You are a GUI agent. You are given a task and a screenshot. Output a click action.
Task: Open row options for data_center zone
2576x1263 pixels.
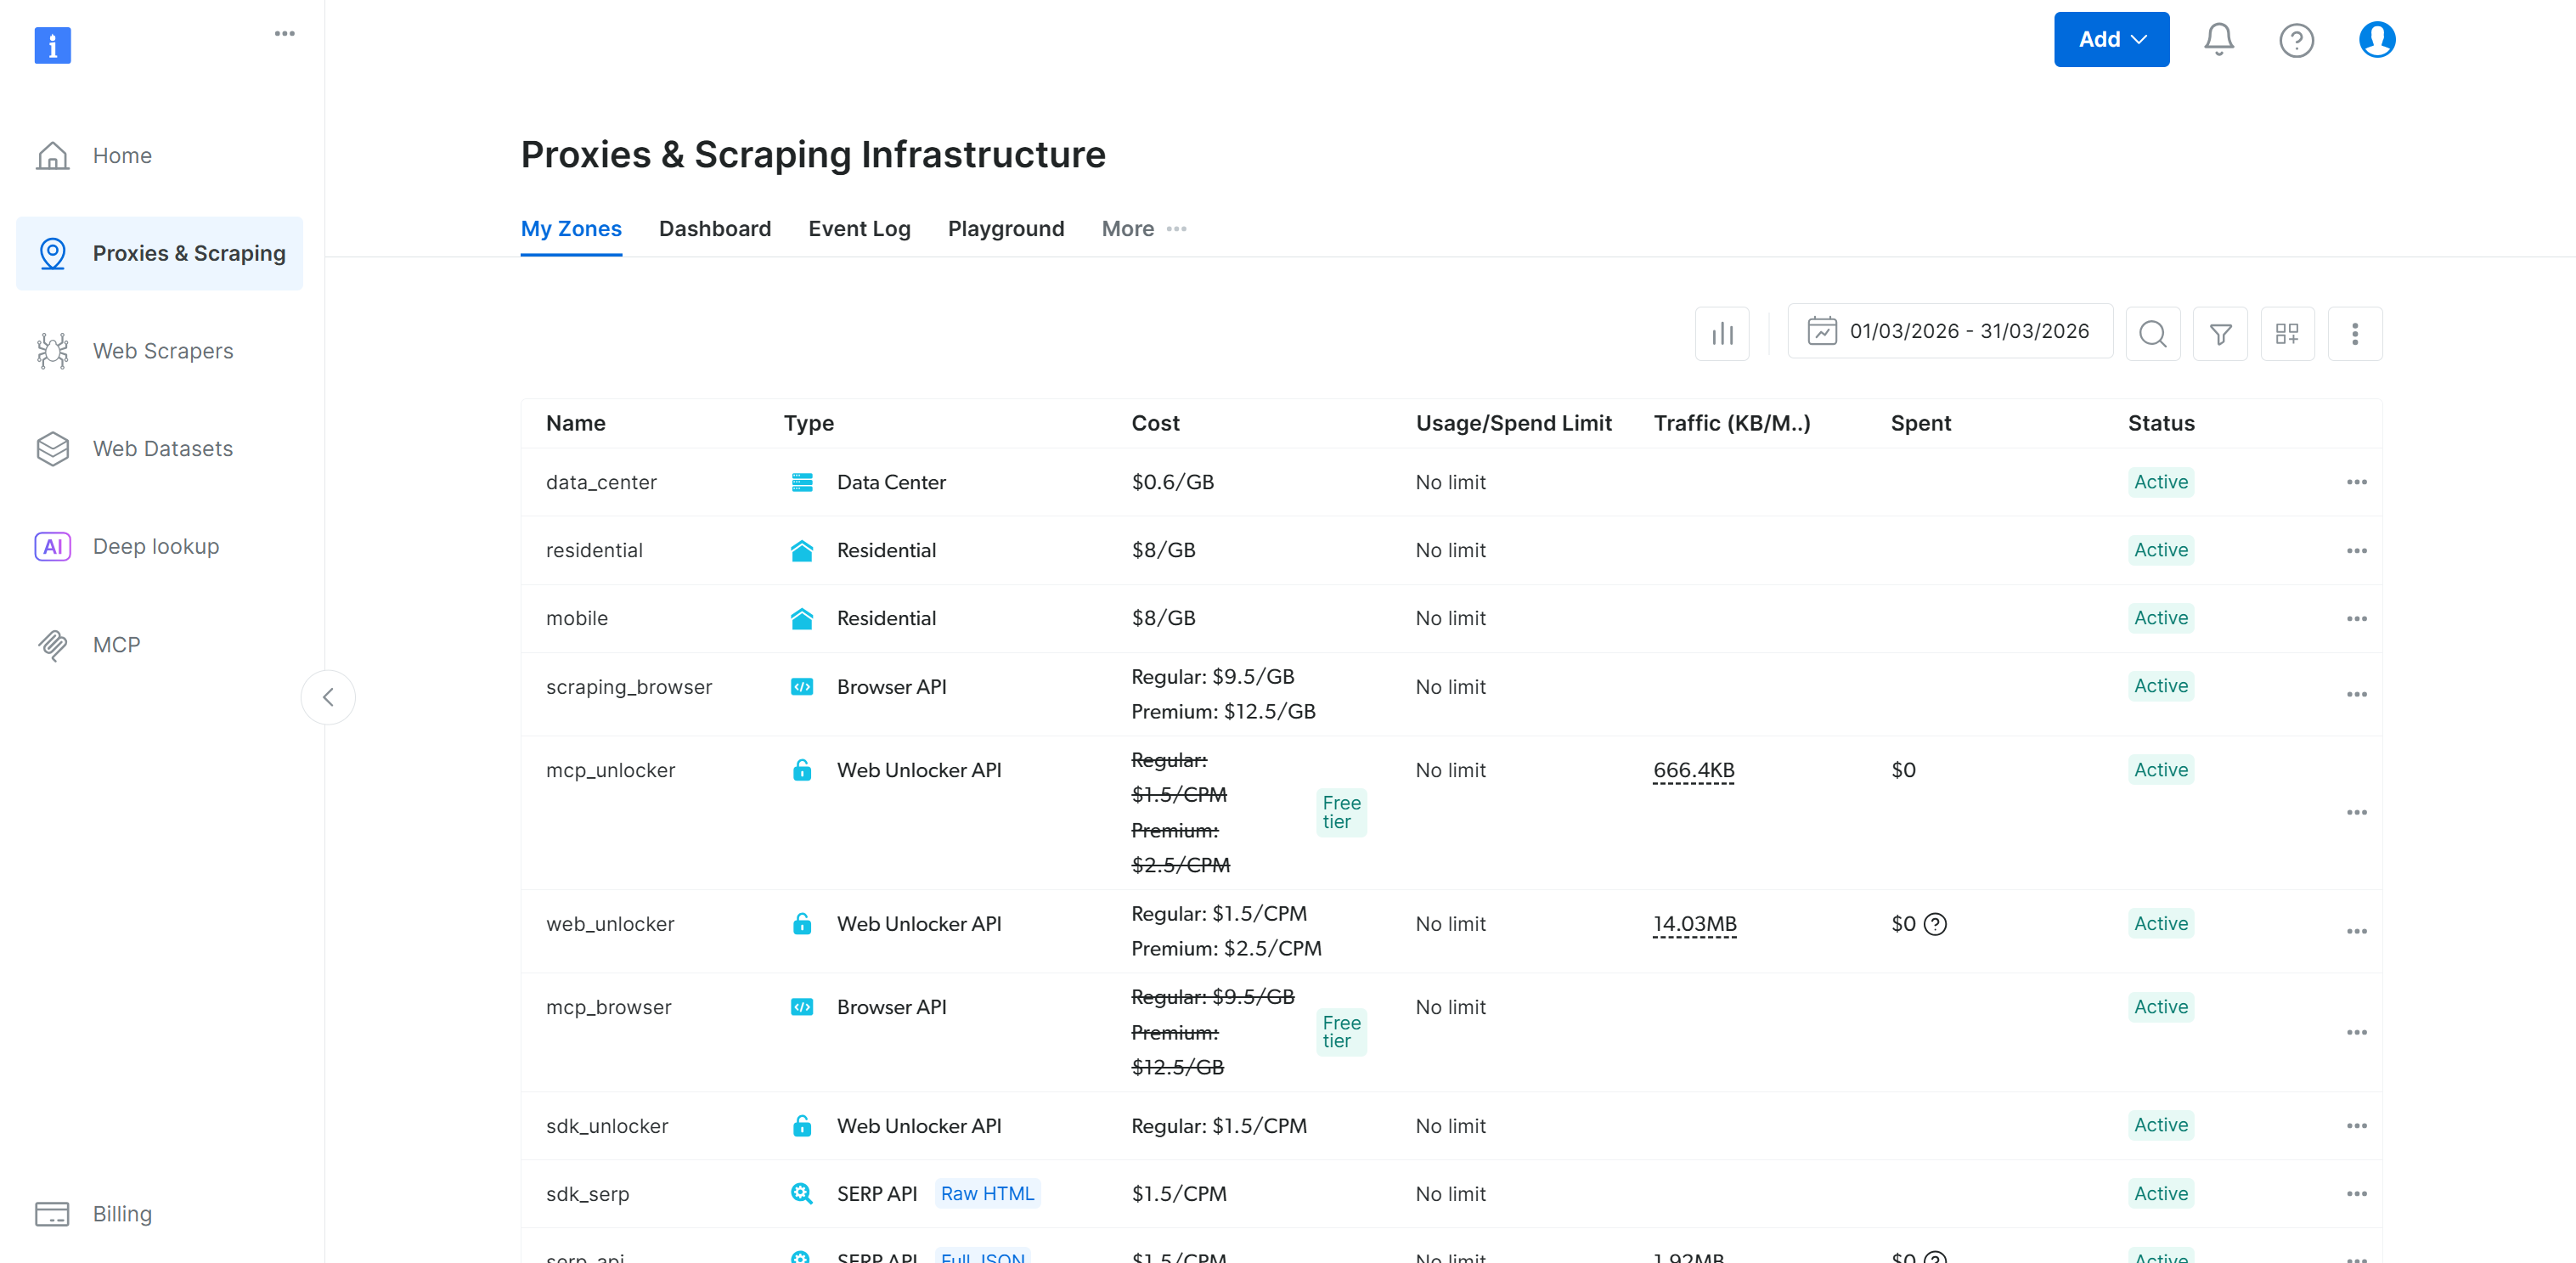point(2356,482)
